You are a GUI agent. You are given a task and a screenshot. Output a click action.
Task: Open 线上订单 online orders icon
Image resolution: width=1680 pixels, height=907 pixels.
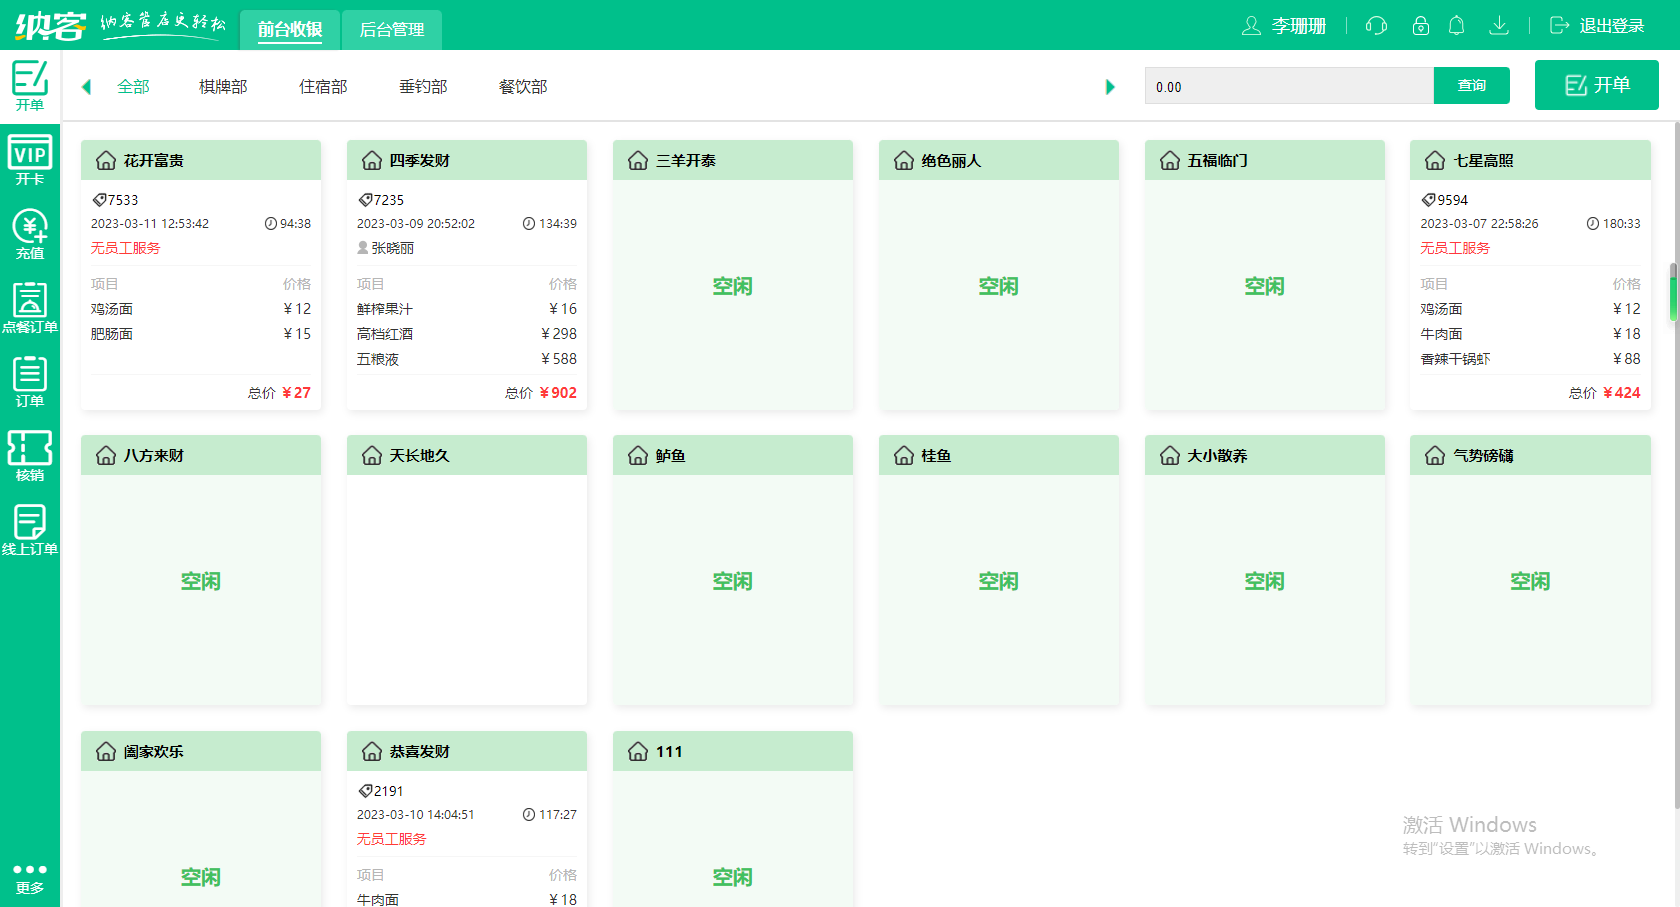(29, 530)
